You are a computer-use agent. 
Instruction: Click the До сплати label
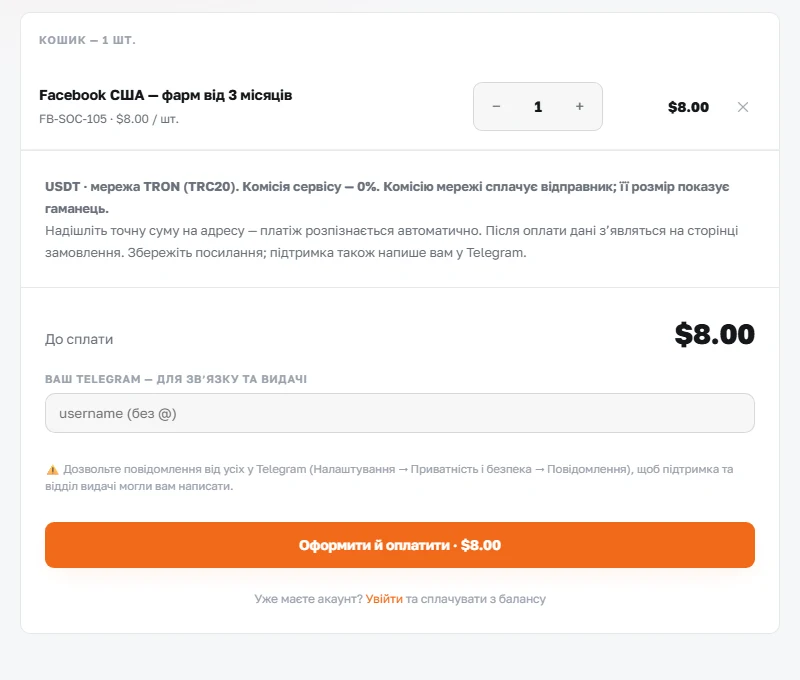[79, 339]
